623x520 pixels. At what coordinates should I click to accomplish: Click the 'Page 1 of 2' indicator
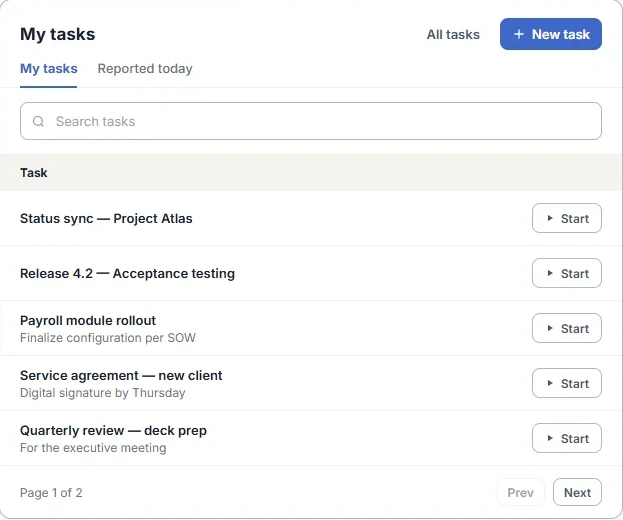(x=51, y=493)
